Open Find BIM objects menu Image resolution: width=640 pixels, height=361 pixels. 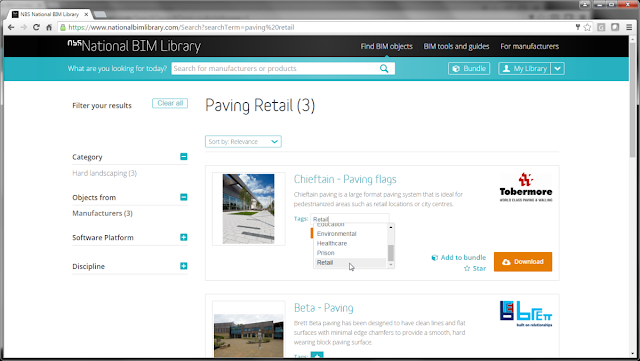pyautogui.click(x=387, y=47)
